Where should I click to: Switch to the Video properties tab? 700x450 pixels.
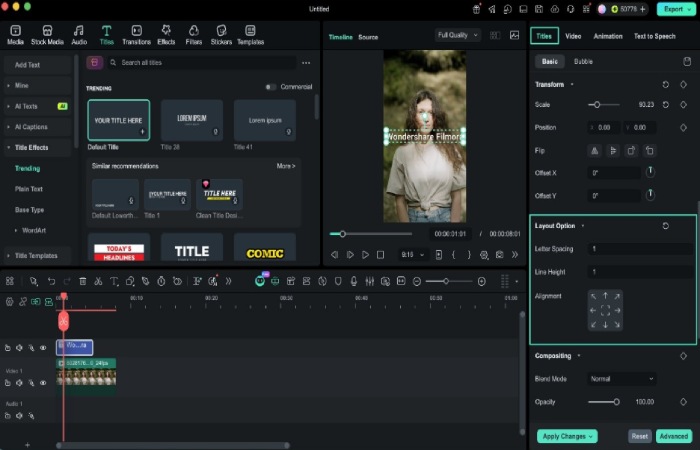(x=573, y=36)
